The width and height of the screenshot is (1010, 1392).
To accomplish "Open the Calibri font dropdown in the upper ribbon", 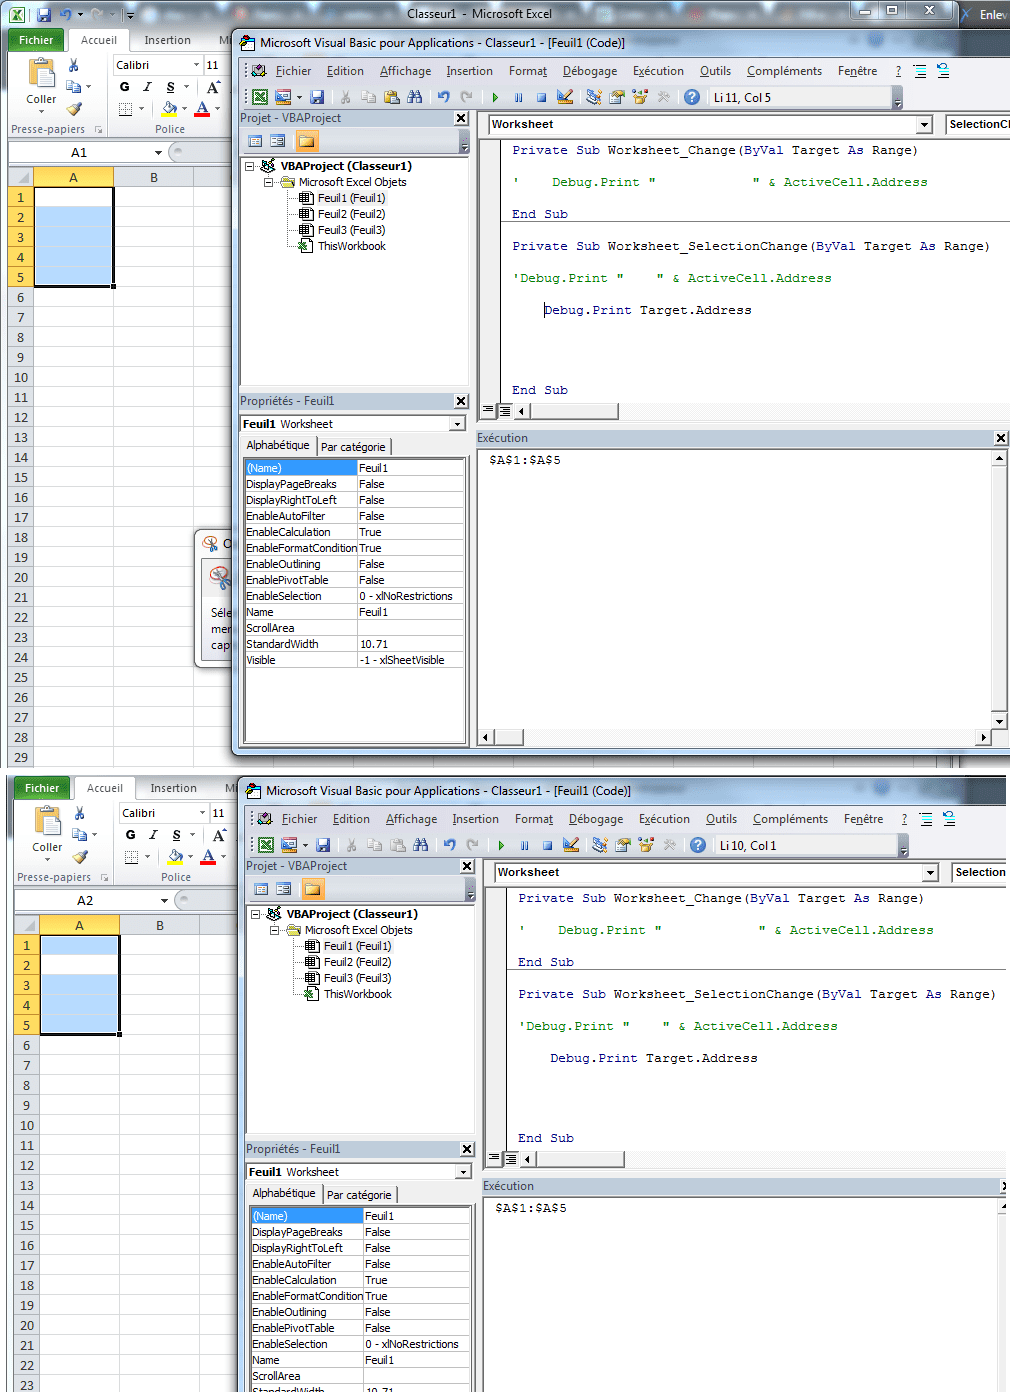I will (x=196, y=65).
